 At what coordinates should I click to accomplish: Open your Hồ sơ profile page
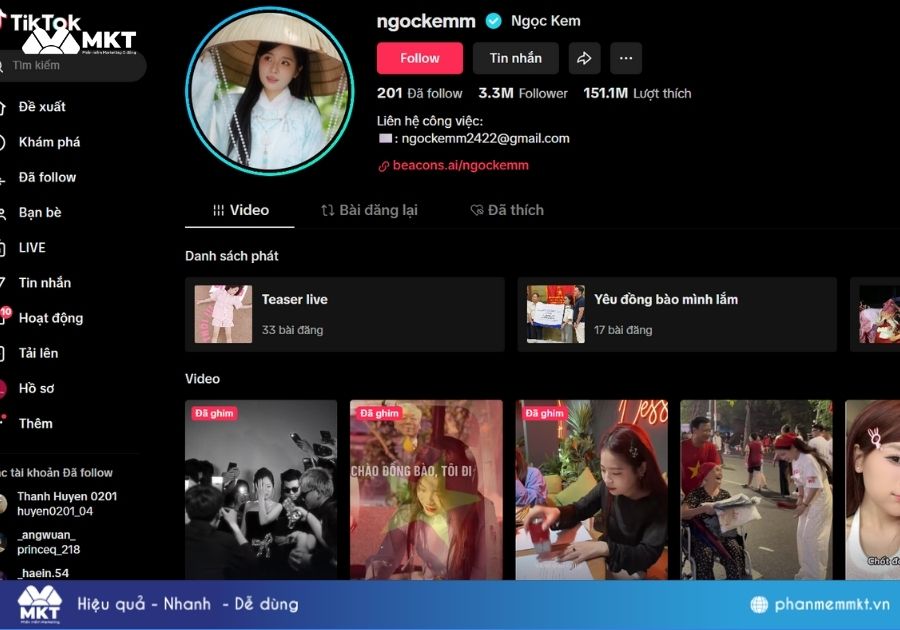(x=38, y=388)
